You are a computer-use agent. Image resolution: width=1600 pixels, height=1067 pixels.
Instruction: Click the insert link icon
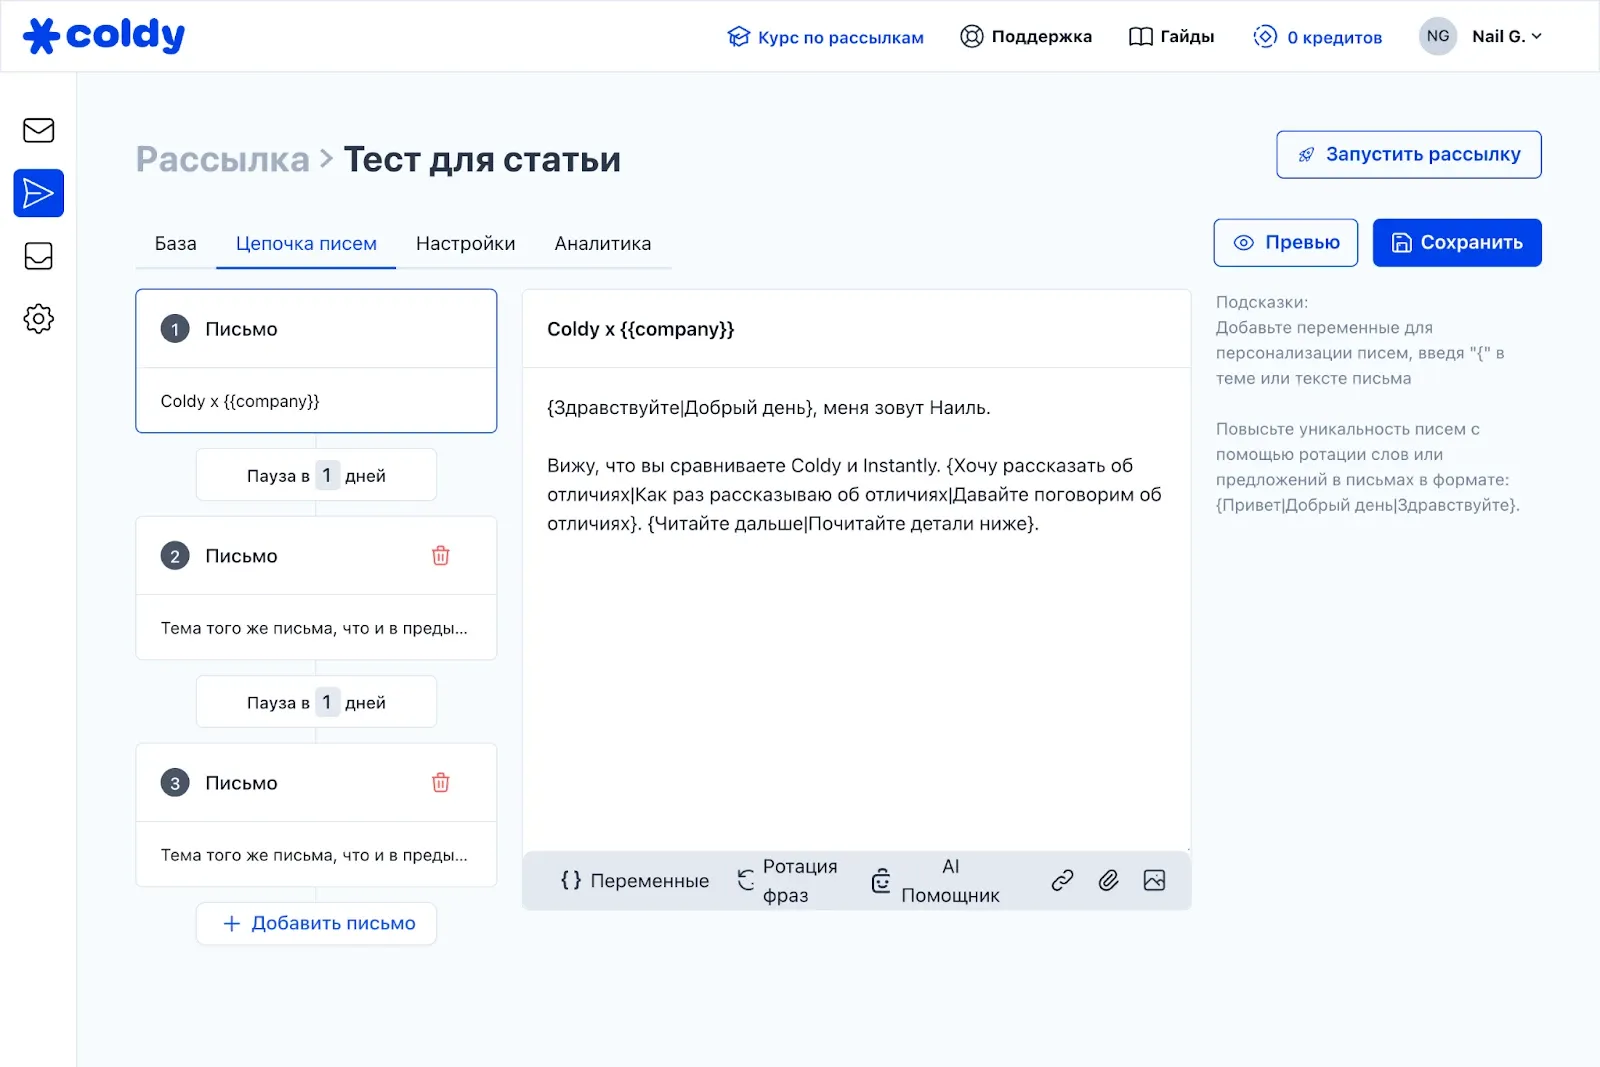(1062, 880)
